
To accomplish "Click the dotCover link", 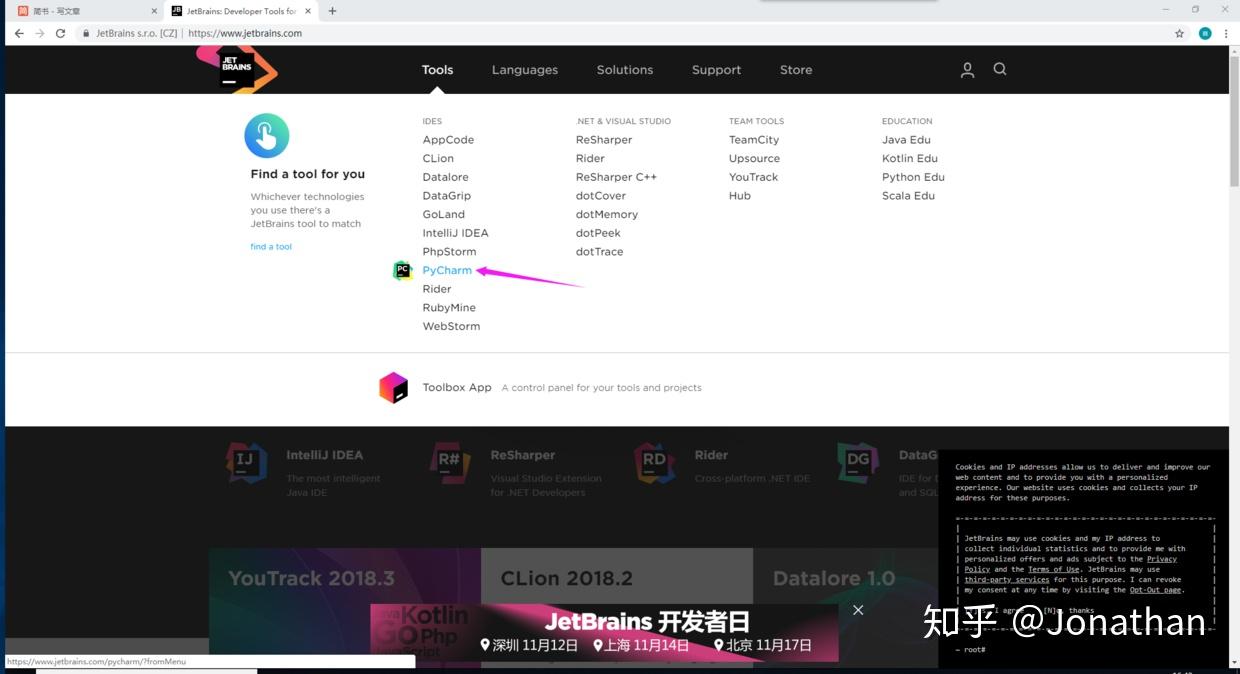I will 601,196.
